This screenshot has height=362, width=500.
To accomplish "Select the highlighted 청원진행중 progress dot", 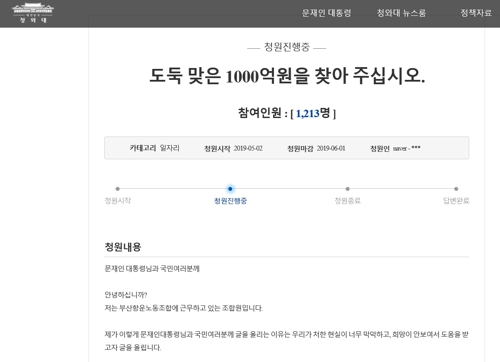I will [x=230, y=189].
